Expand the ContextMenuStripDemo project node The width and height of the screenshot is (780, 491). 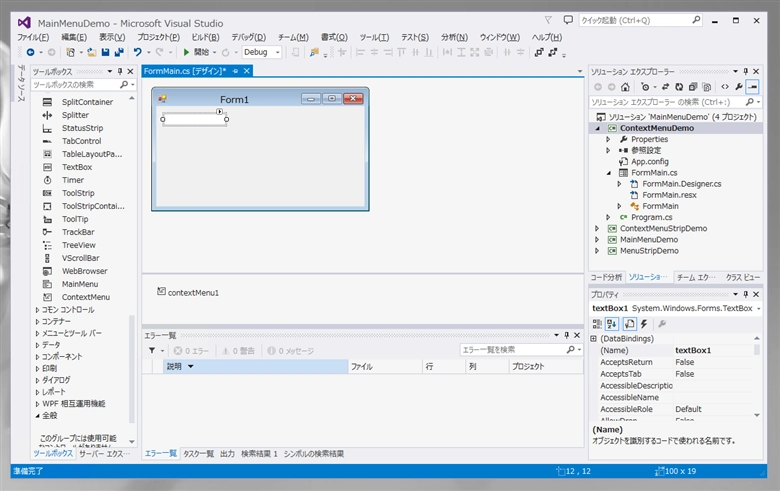pyautogui.click(x=597, y=228)
